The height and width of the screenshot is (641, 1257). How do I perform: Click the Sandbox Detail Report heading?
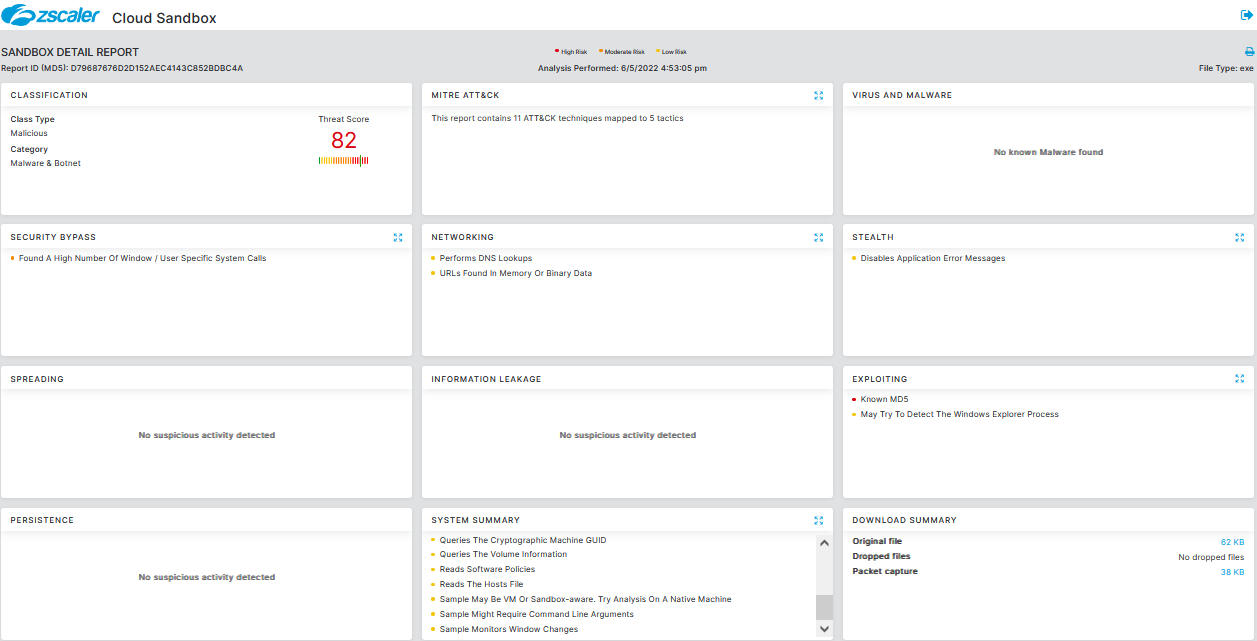click(70, 52)
